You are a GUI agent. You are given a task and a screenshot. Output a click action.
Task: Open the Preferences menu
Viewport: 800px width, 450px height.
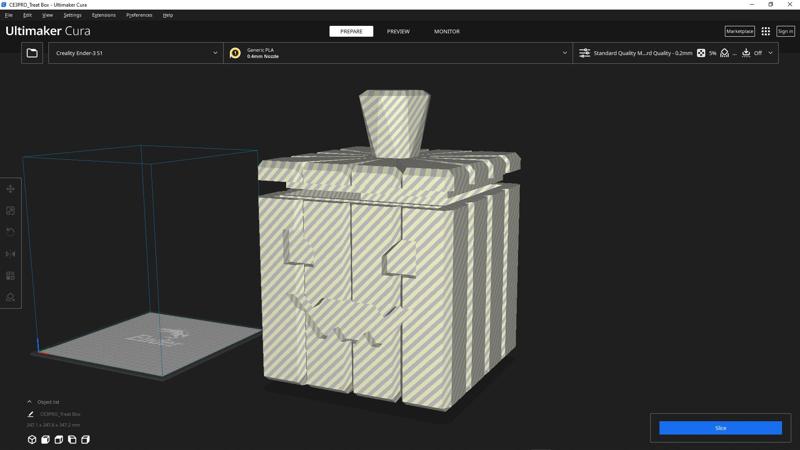click(139, 15)
